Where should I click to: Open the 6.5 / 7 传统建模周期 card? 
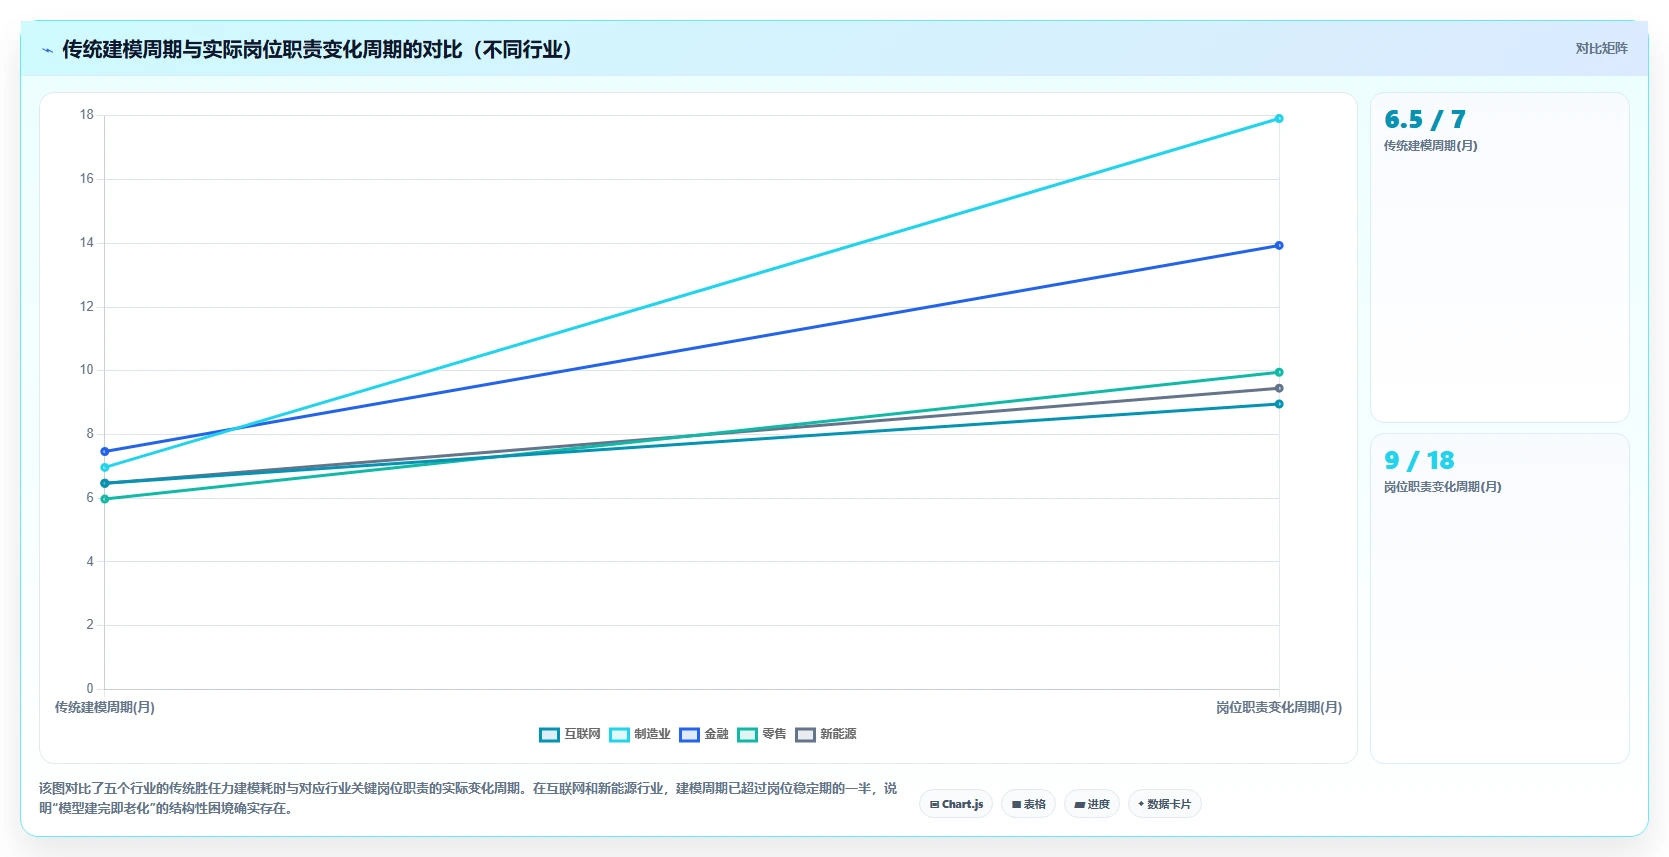1499,257
